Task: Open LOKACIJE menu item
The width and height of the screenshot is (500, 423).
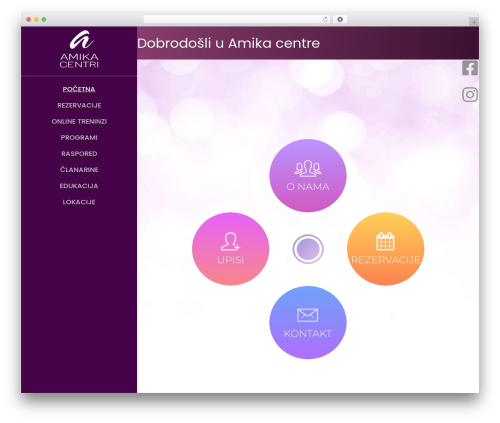Action: point(79,202)
